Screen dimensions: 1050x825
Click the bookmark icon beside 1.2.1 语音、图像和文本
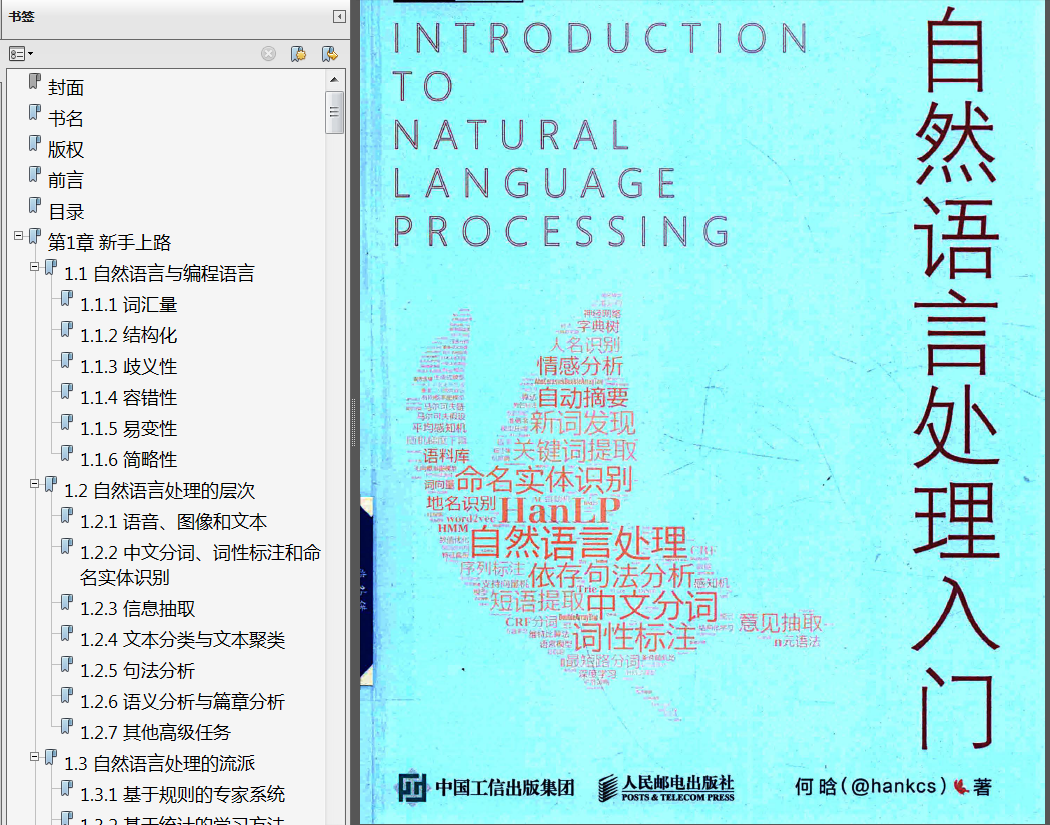coord(67,516)
